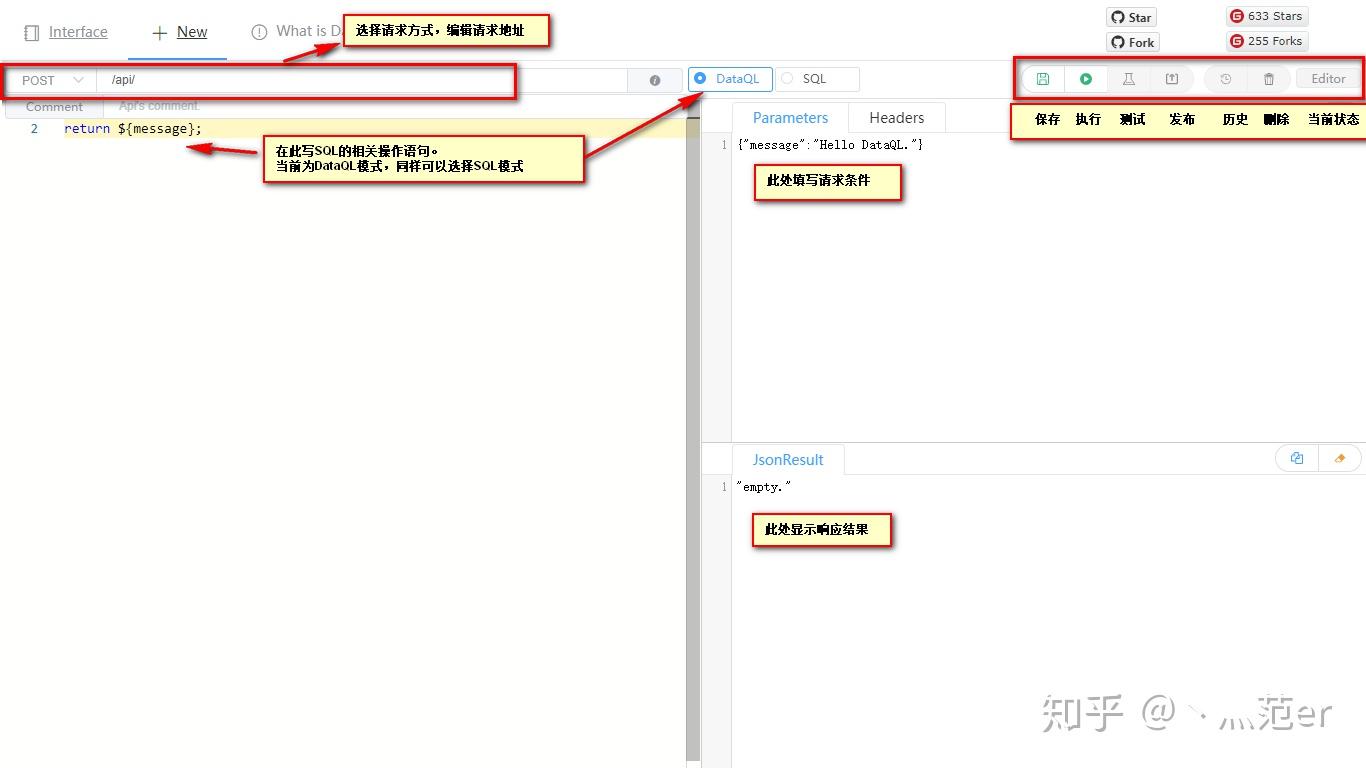Viewport: 1366px width, 768px height.
Task: Execute the script via the green play icon
Action: pos(1086,78)
